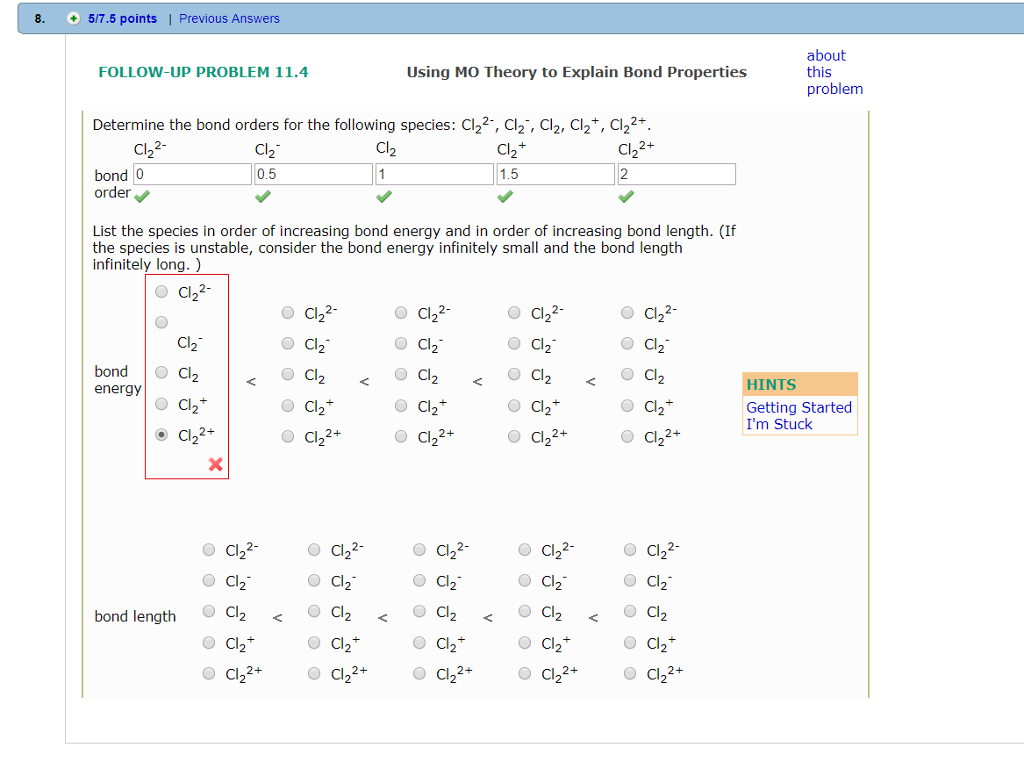The width and height of the screenshot is (1024, 769).
Task: Click the Getting Started hint link
Action: pos(798,408)
